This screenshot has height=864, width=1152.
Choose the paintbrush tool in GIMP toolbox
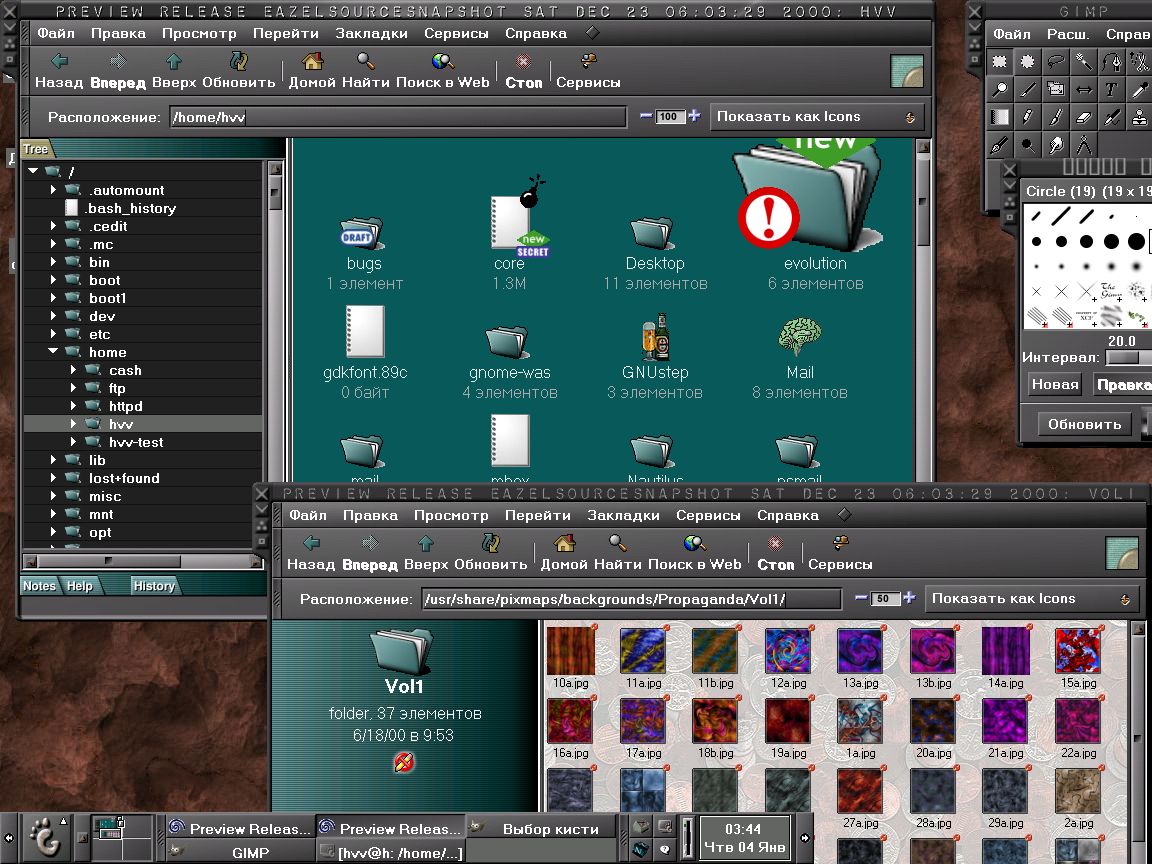coord(1055,118)
